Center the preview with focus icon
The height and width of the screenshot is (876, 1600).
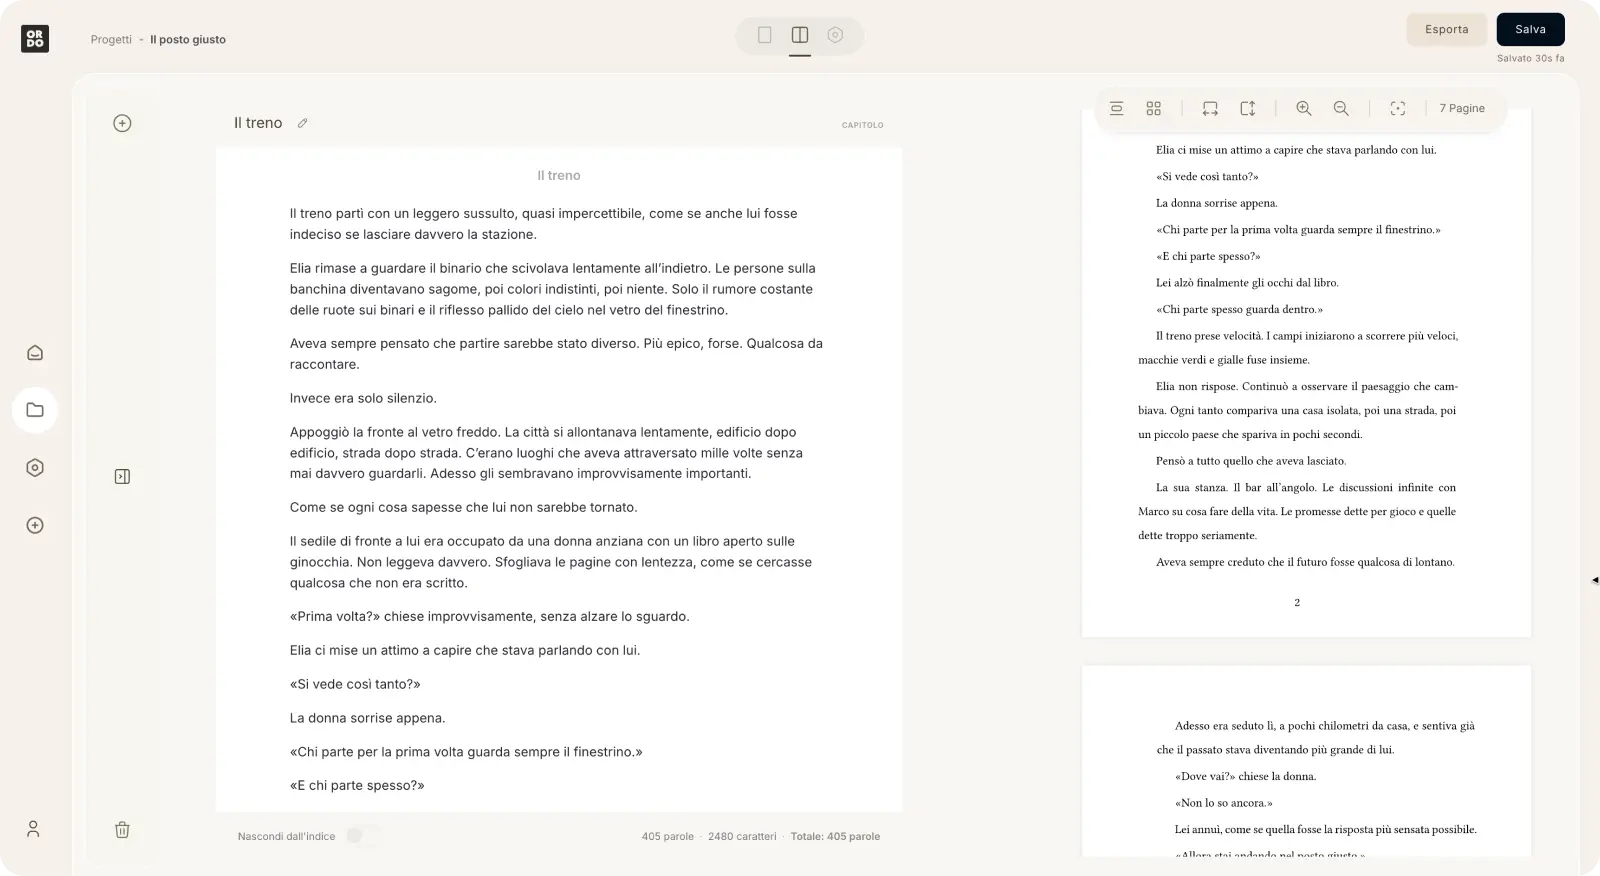click(1398, 108)
